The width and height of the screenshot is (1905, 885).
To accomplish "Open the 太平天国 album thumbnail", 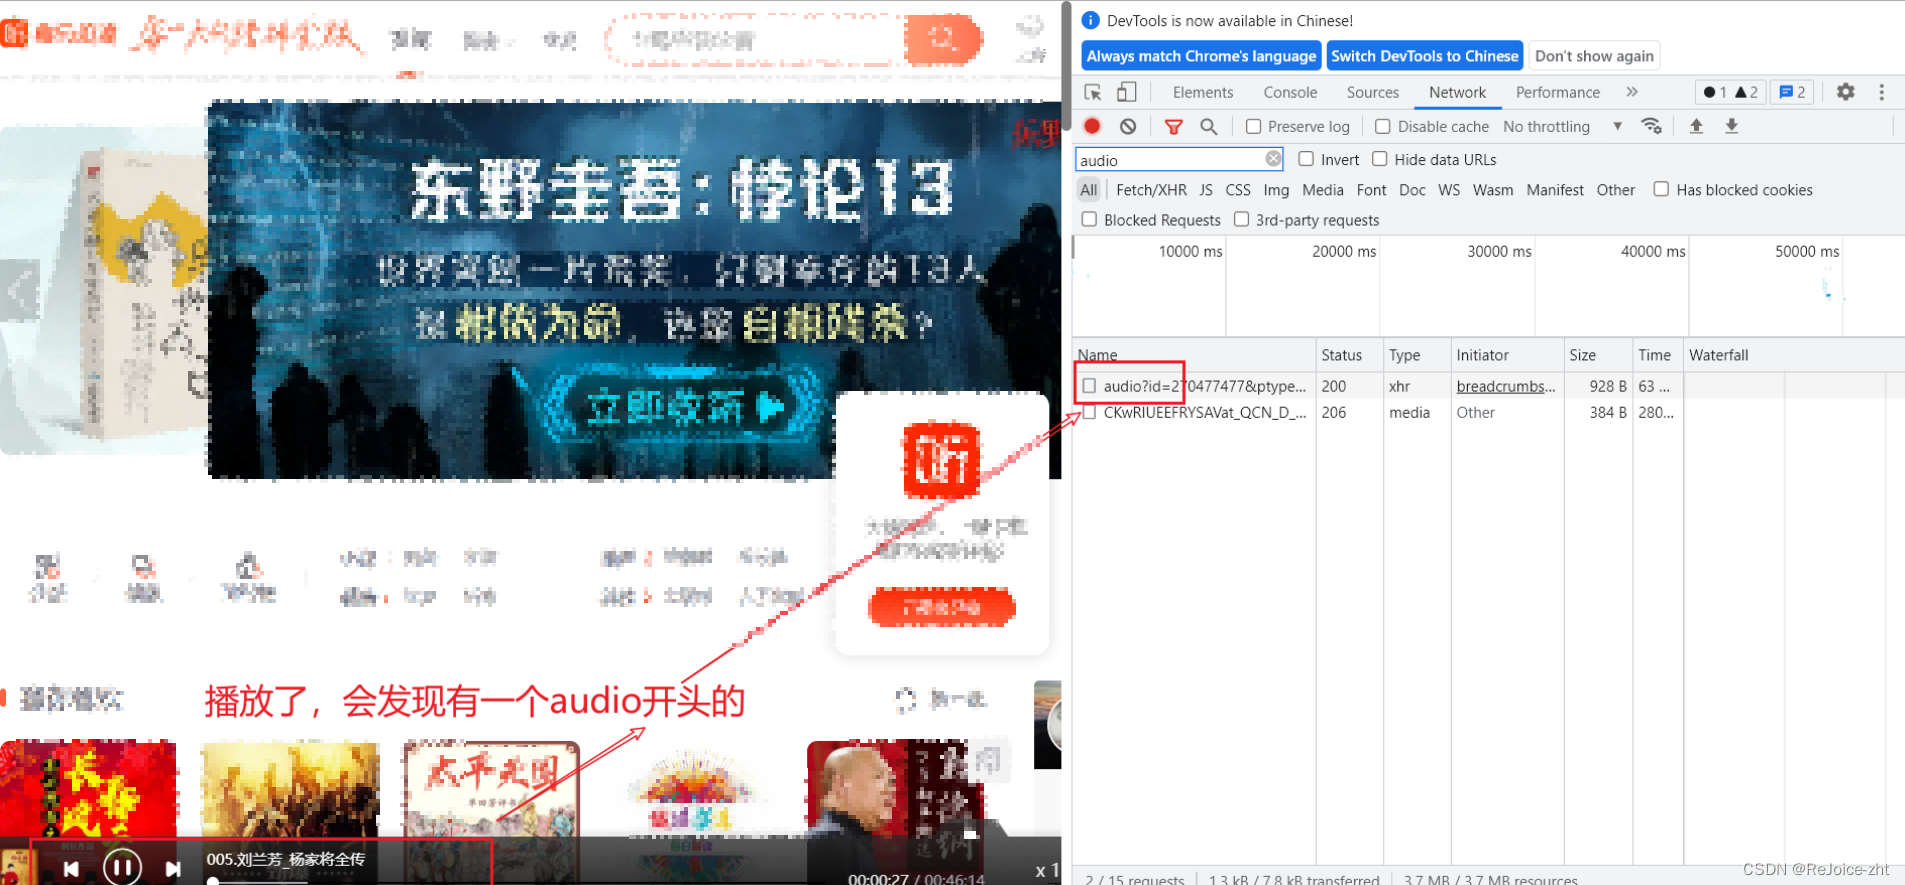I will [491, 789].
